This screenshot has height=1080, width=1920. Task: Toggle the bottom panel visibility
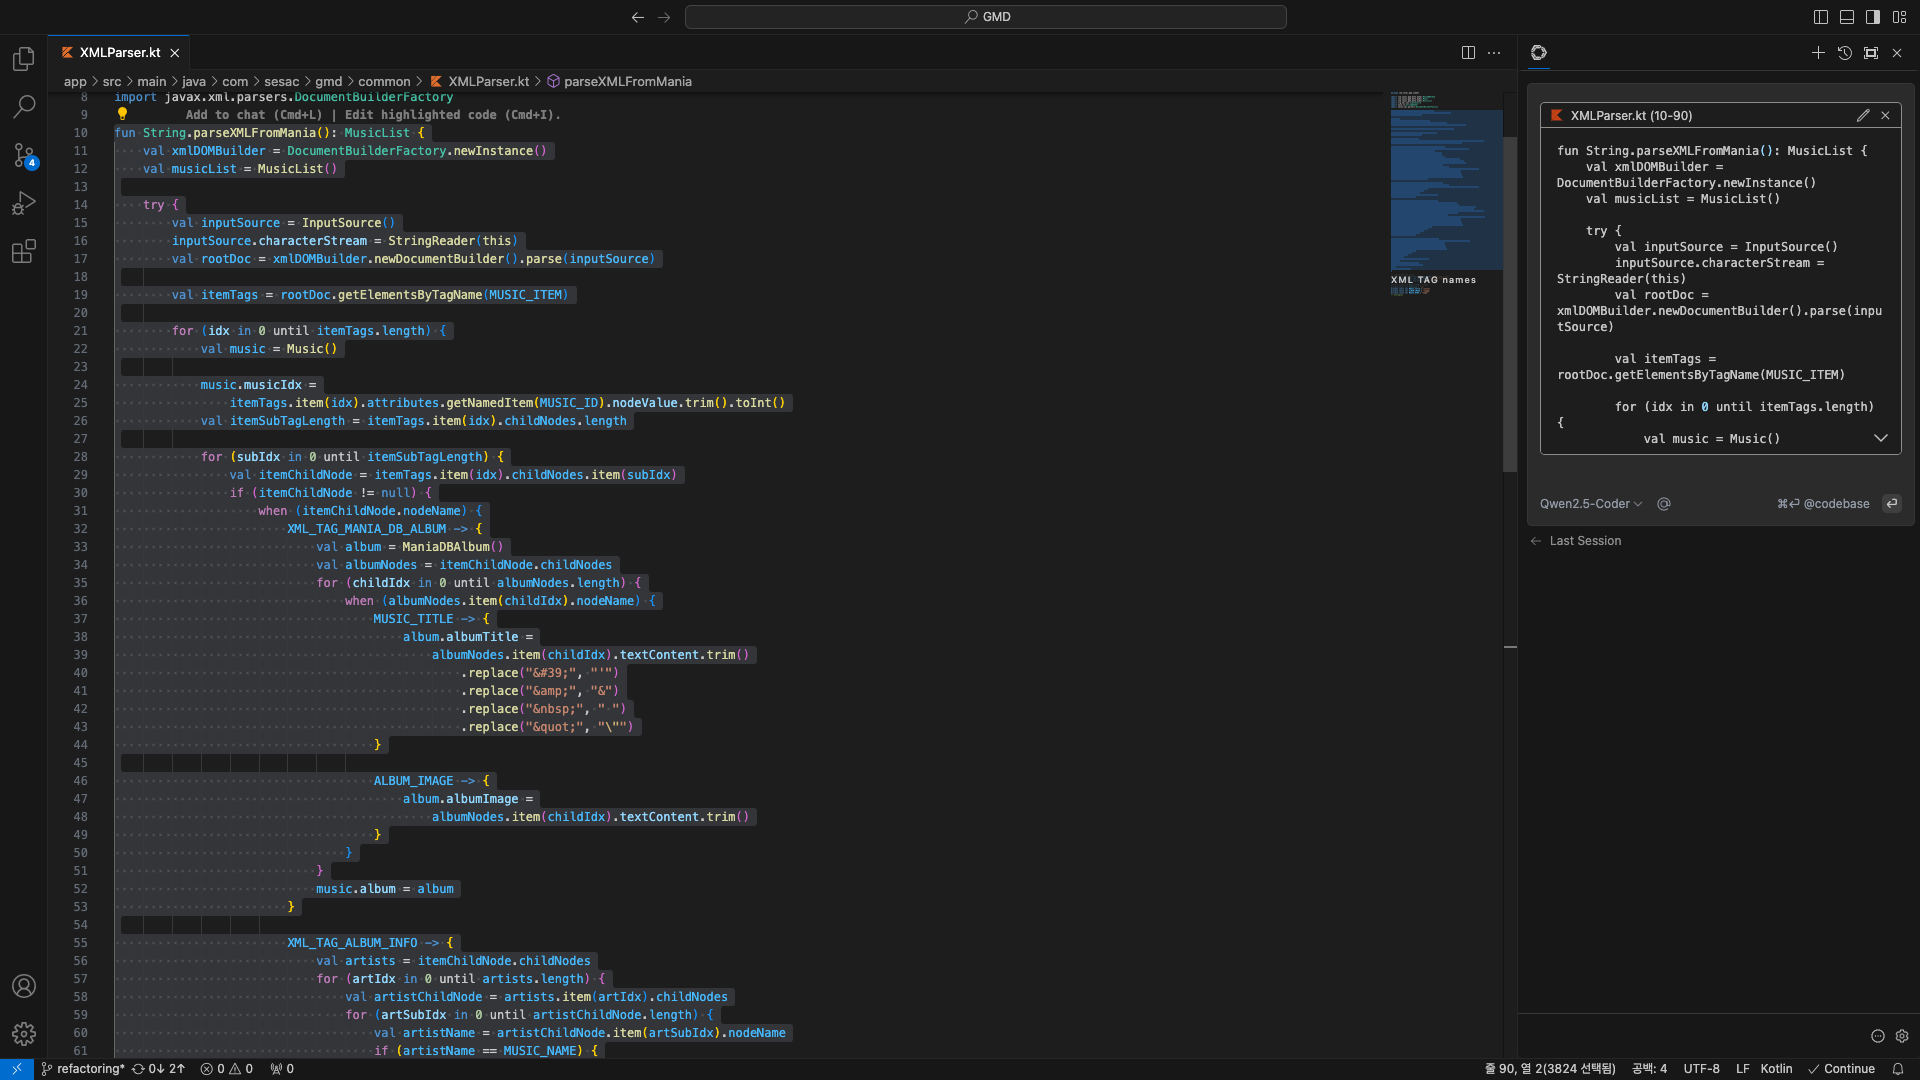pyautogui.click(x=1847, y=17)
